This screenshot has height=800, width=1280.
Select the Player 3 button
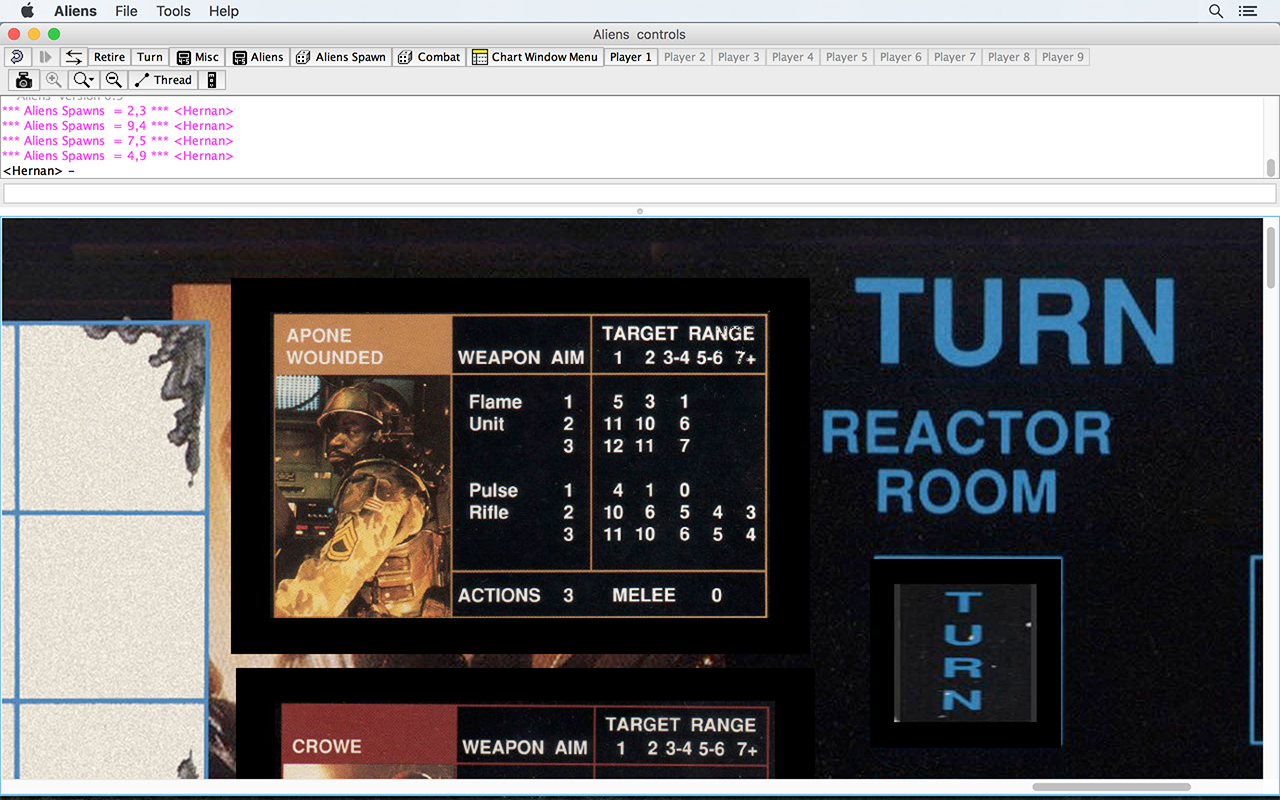(x=739, y=57)
